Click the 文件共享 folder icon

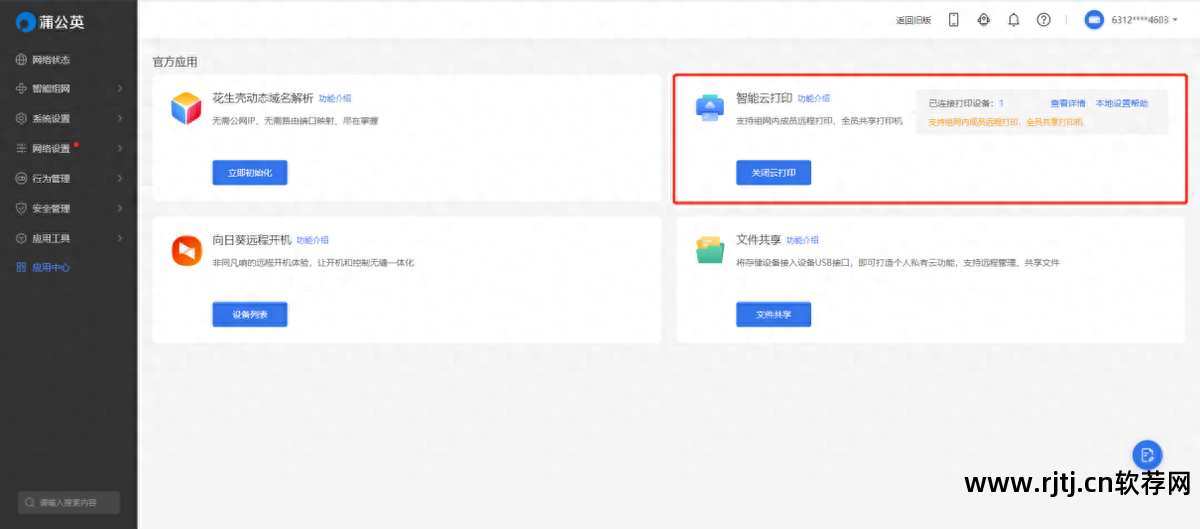709,250
